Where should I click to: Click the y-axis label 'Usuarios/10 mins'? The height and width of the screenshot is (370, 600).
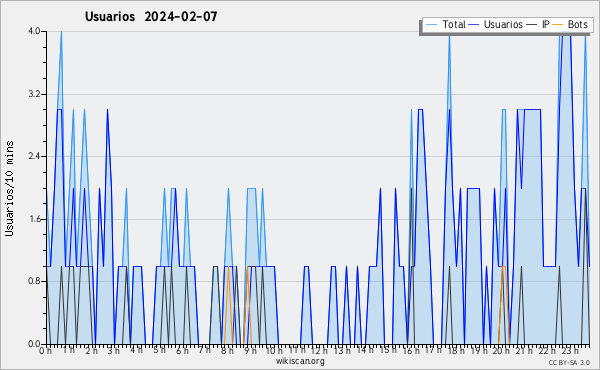coord(9,188)
